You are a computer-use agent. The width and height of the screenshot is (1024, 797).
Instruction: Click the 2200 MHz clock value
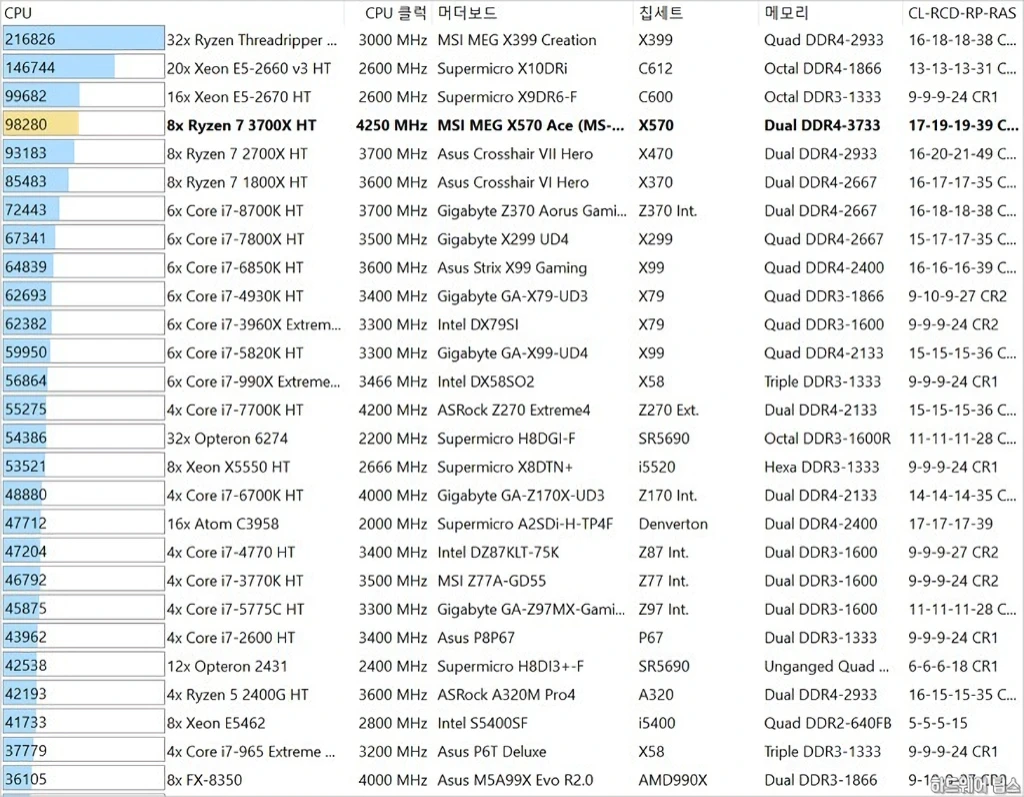tap(392, 438)
